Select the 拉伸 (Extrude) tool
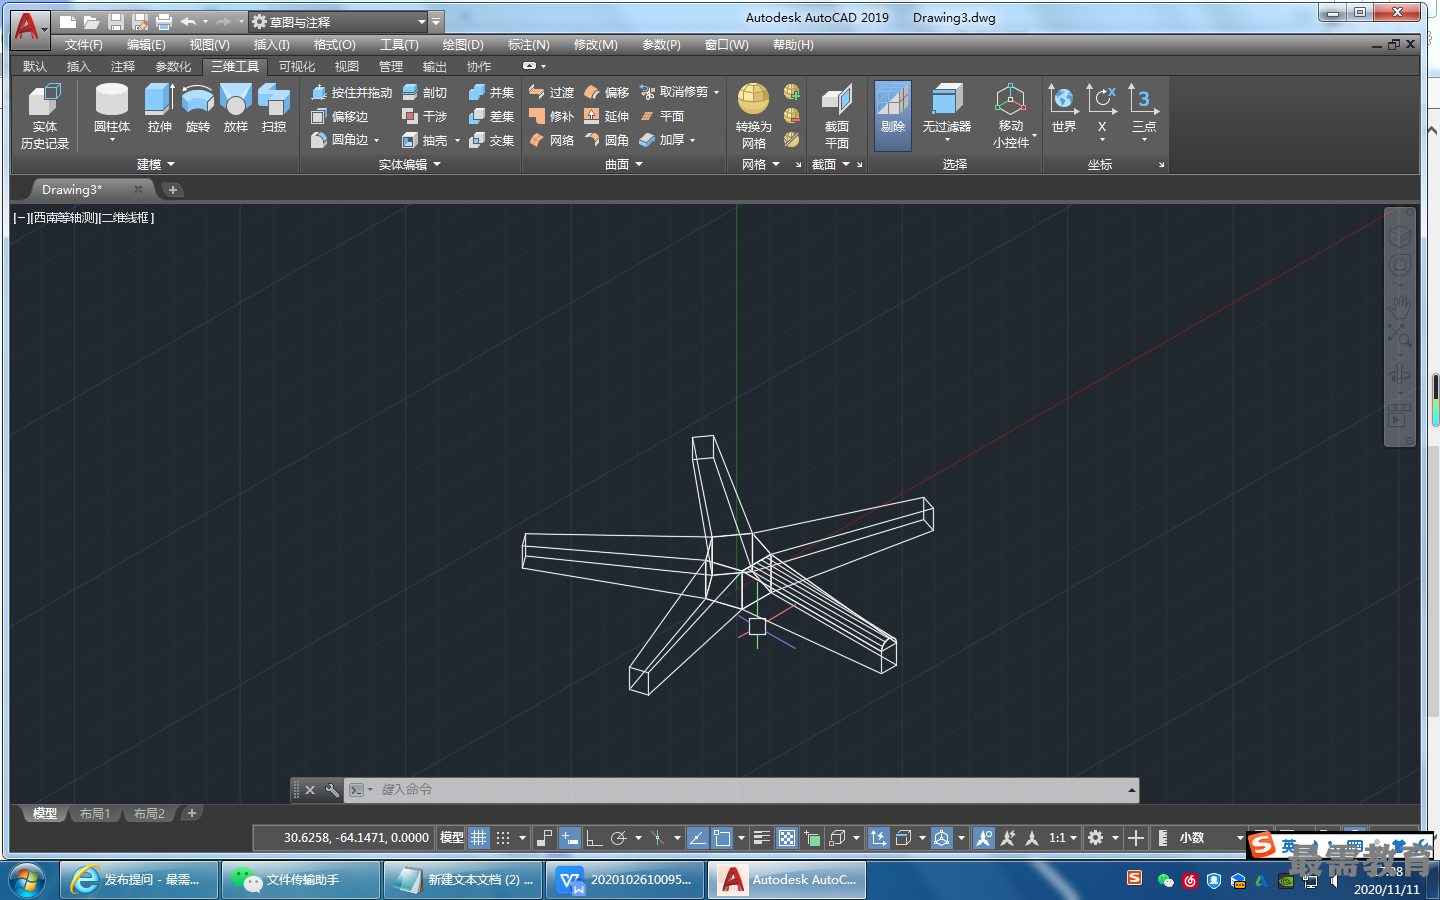 (x=159, y=108)
